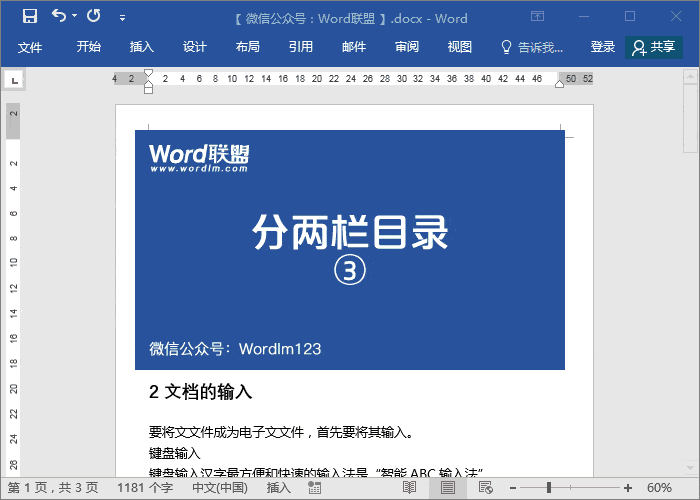
Task: Click the 登录 sign-in button
Action: tap(603, 47)
